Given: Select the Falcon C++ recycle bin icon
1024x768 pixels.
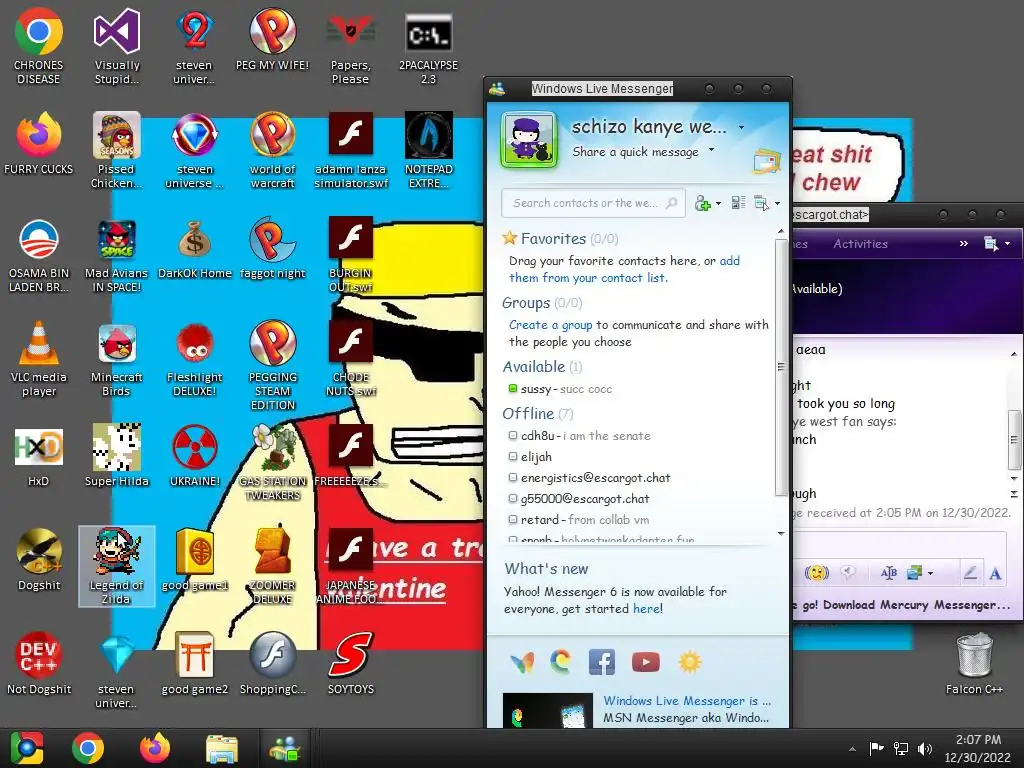Looking at the screenshot, I should pyautogui.click(x=974, y=663).
